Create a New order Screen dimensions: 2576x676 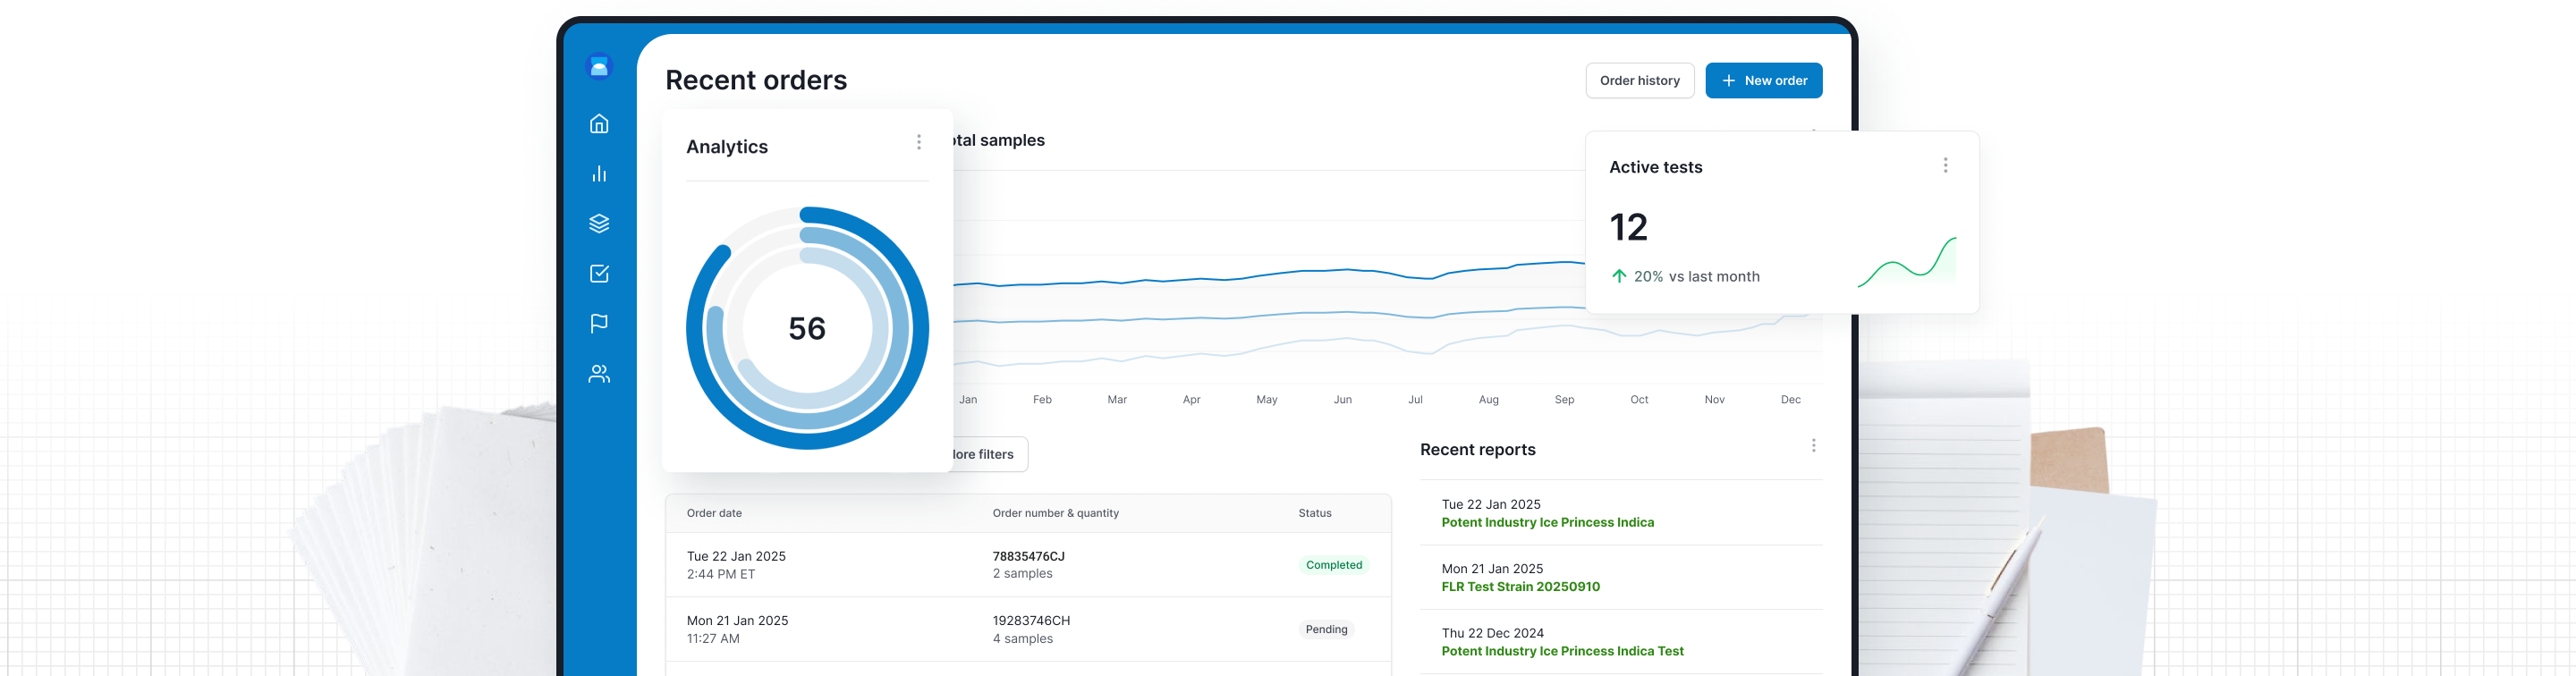pos(1763,81)
